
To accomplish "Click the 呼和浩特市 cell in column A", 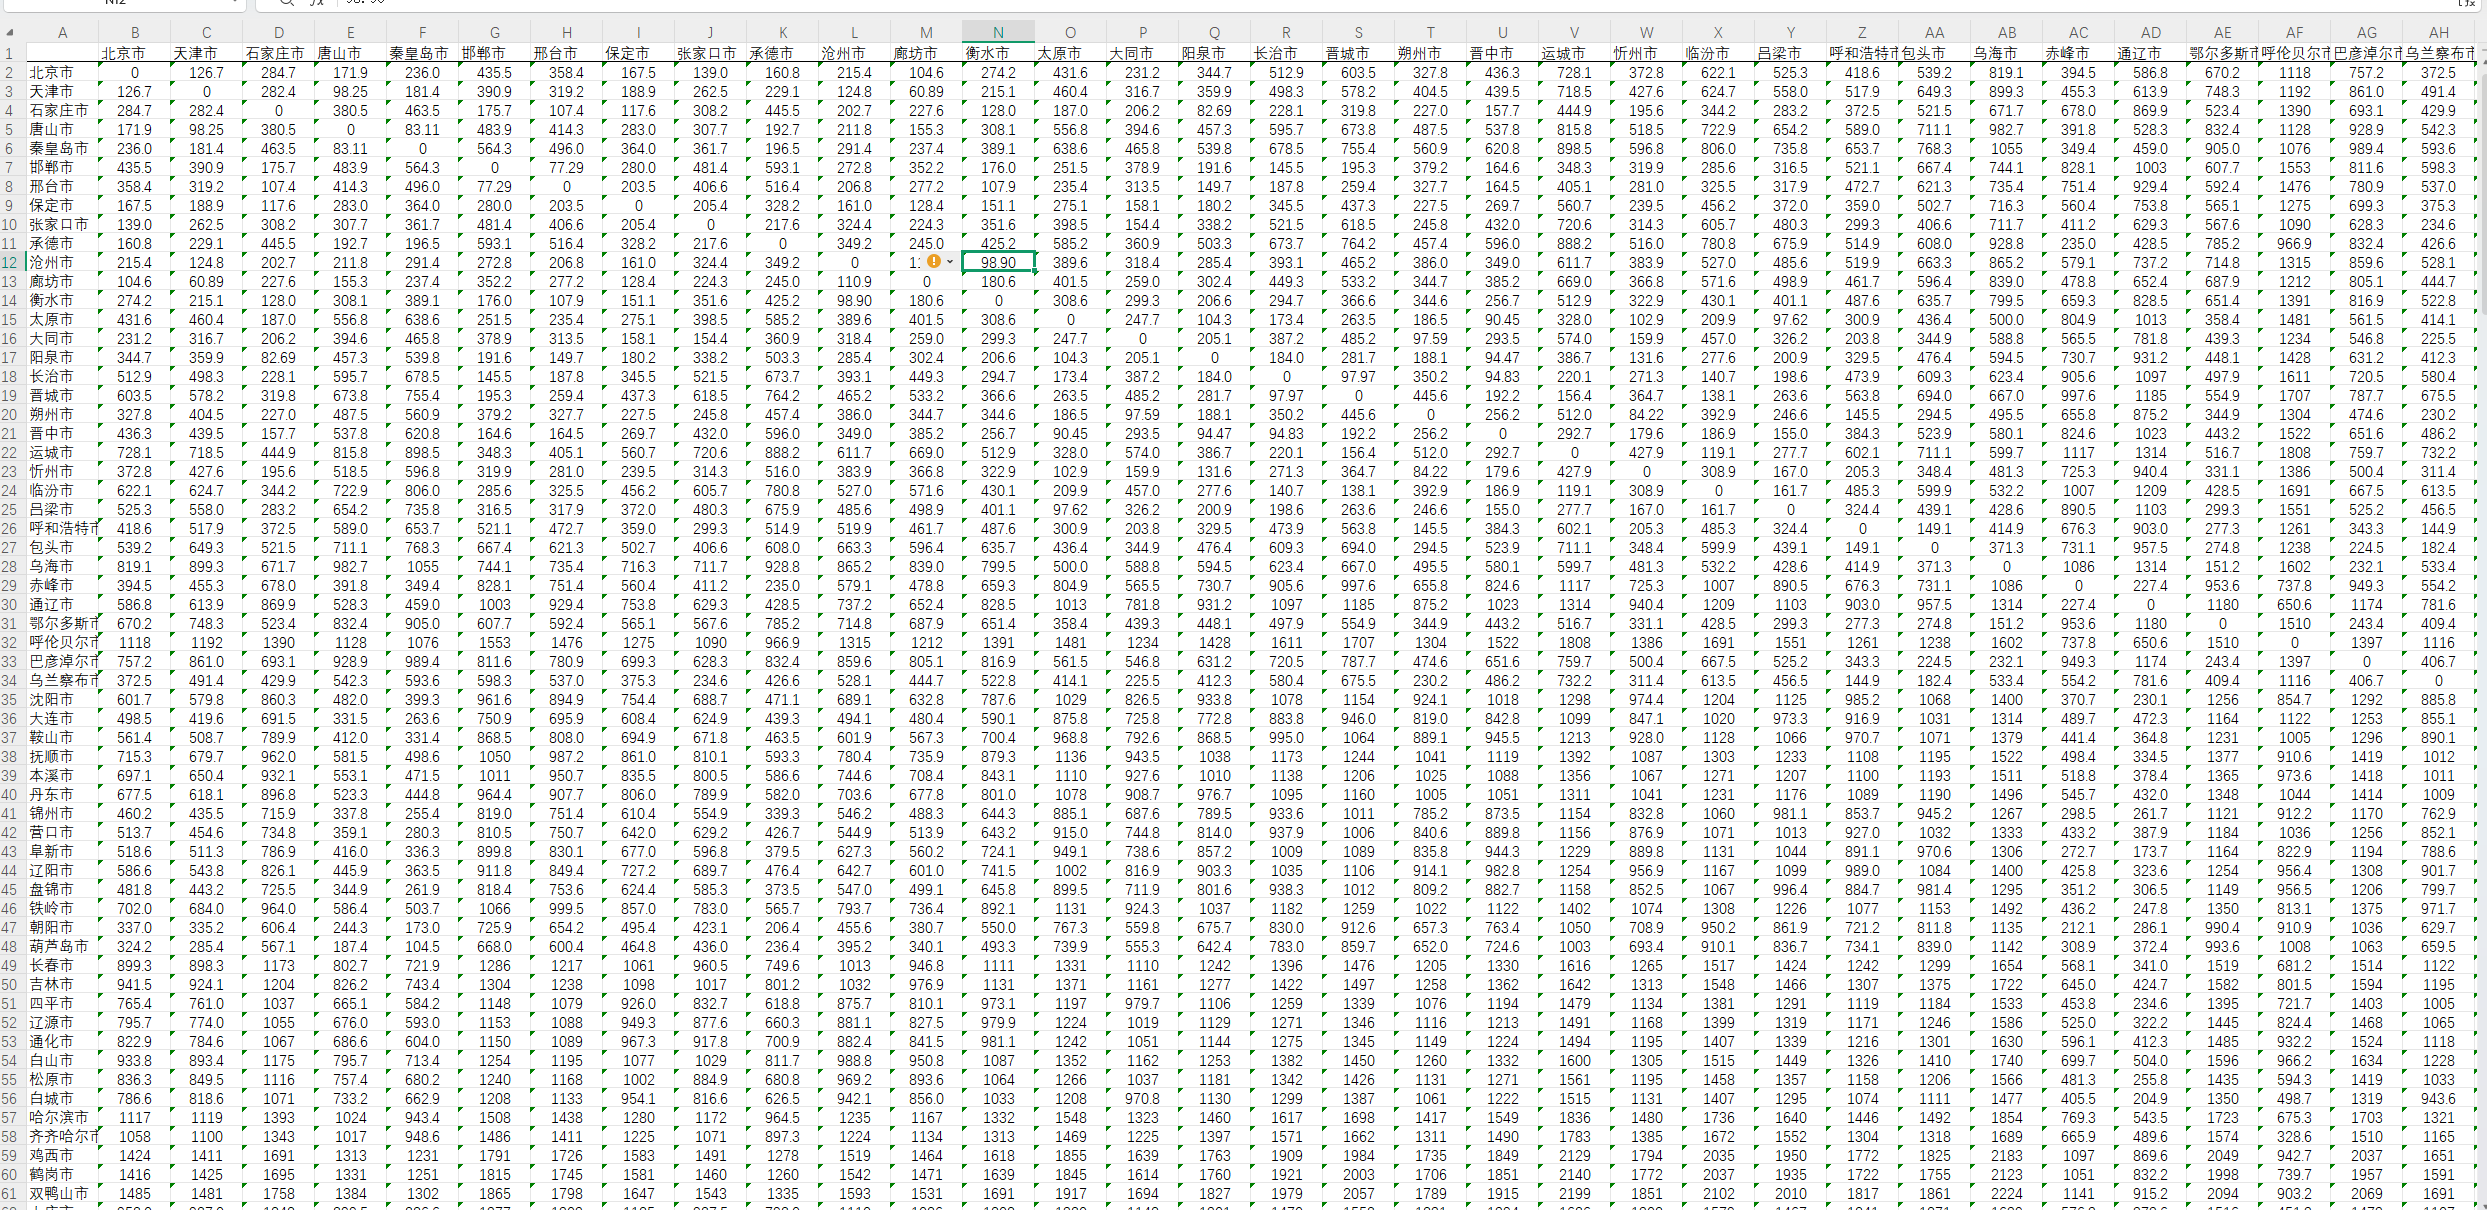I will click(62, 528).
